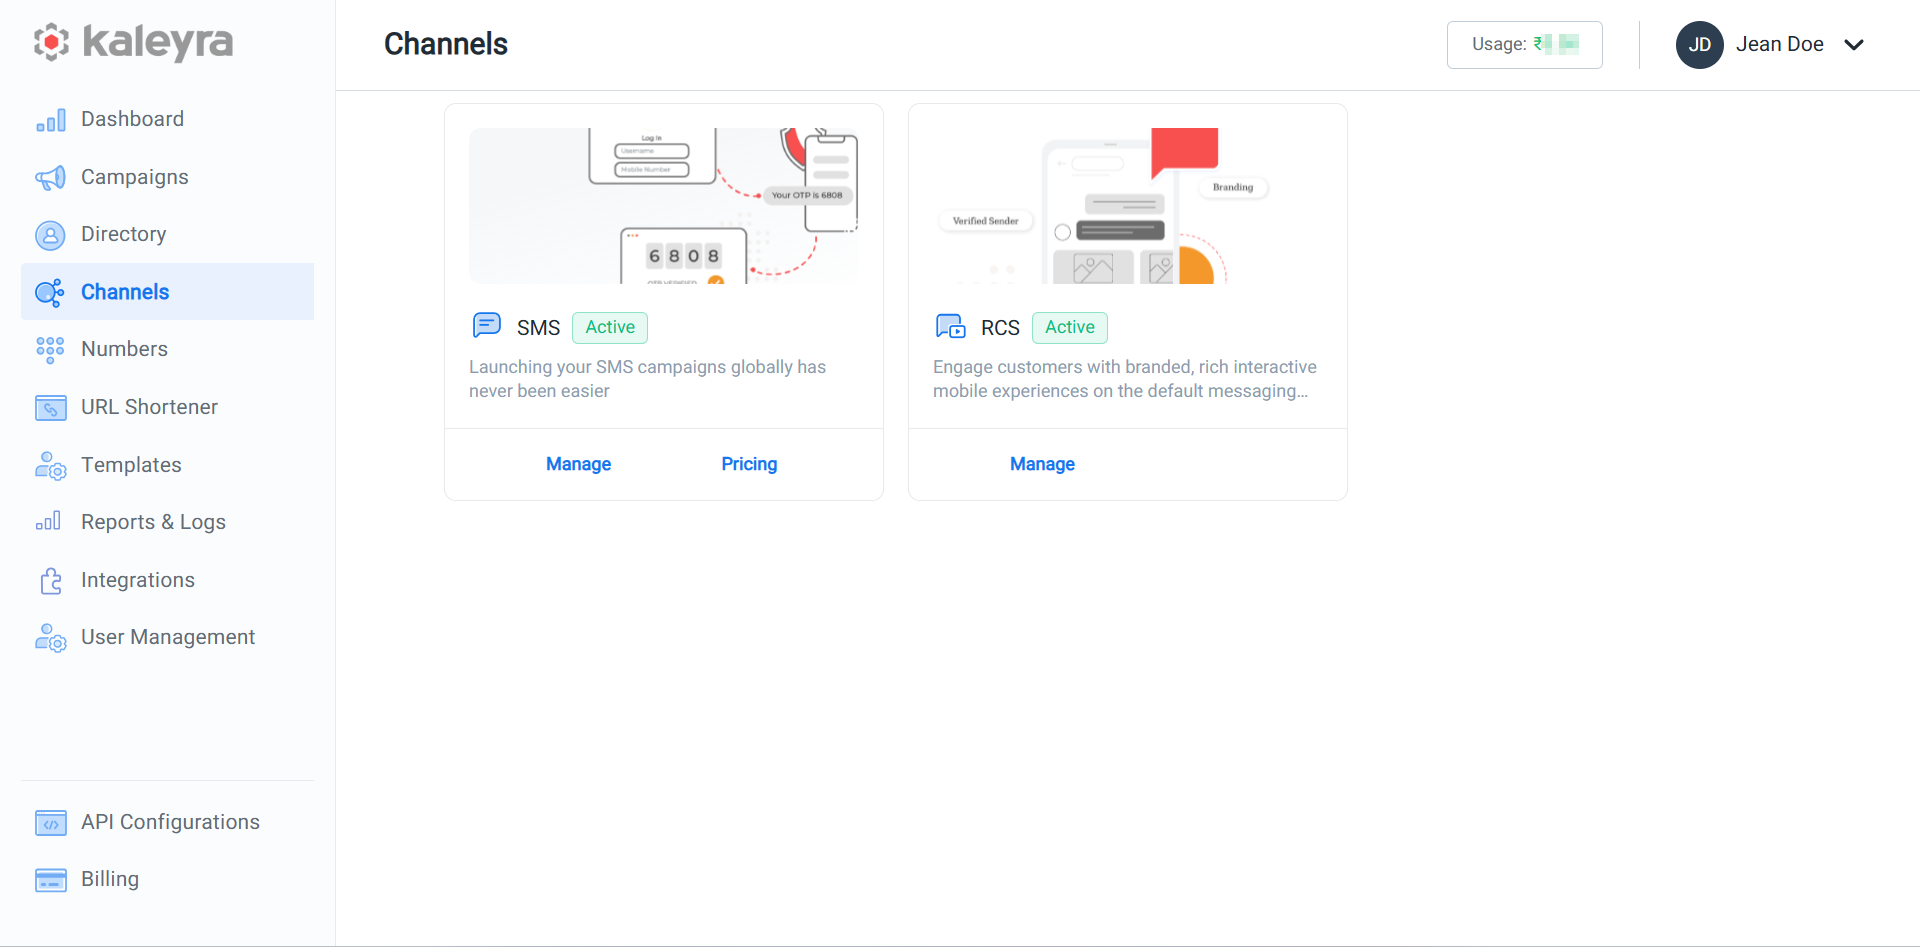
Task: Click the RCS Active status badge
Action: point(1070,327)
